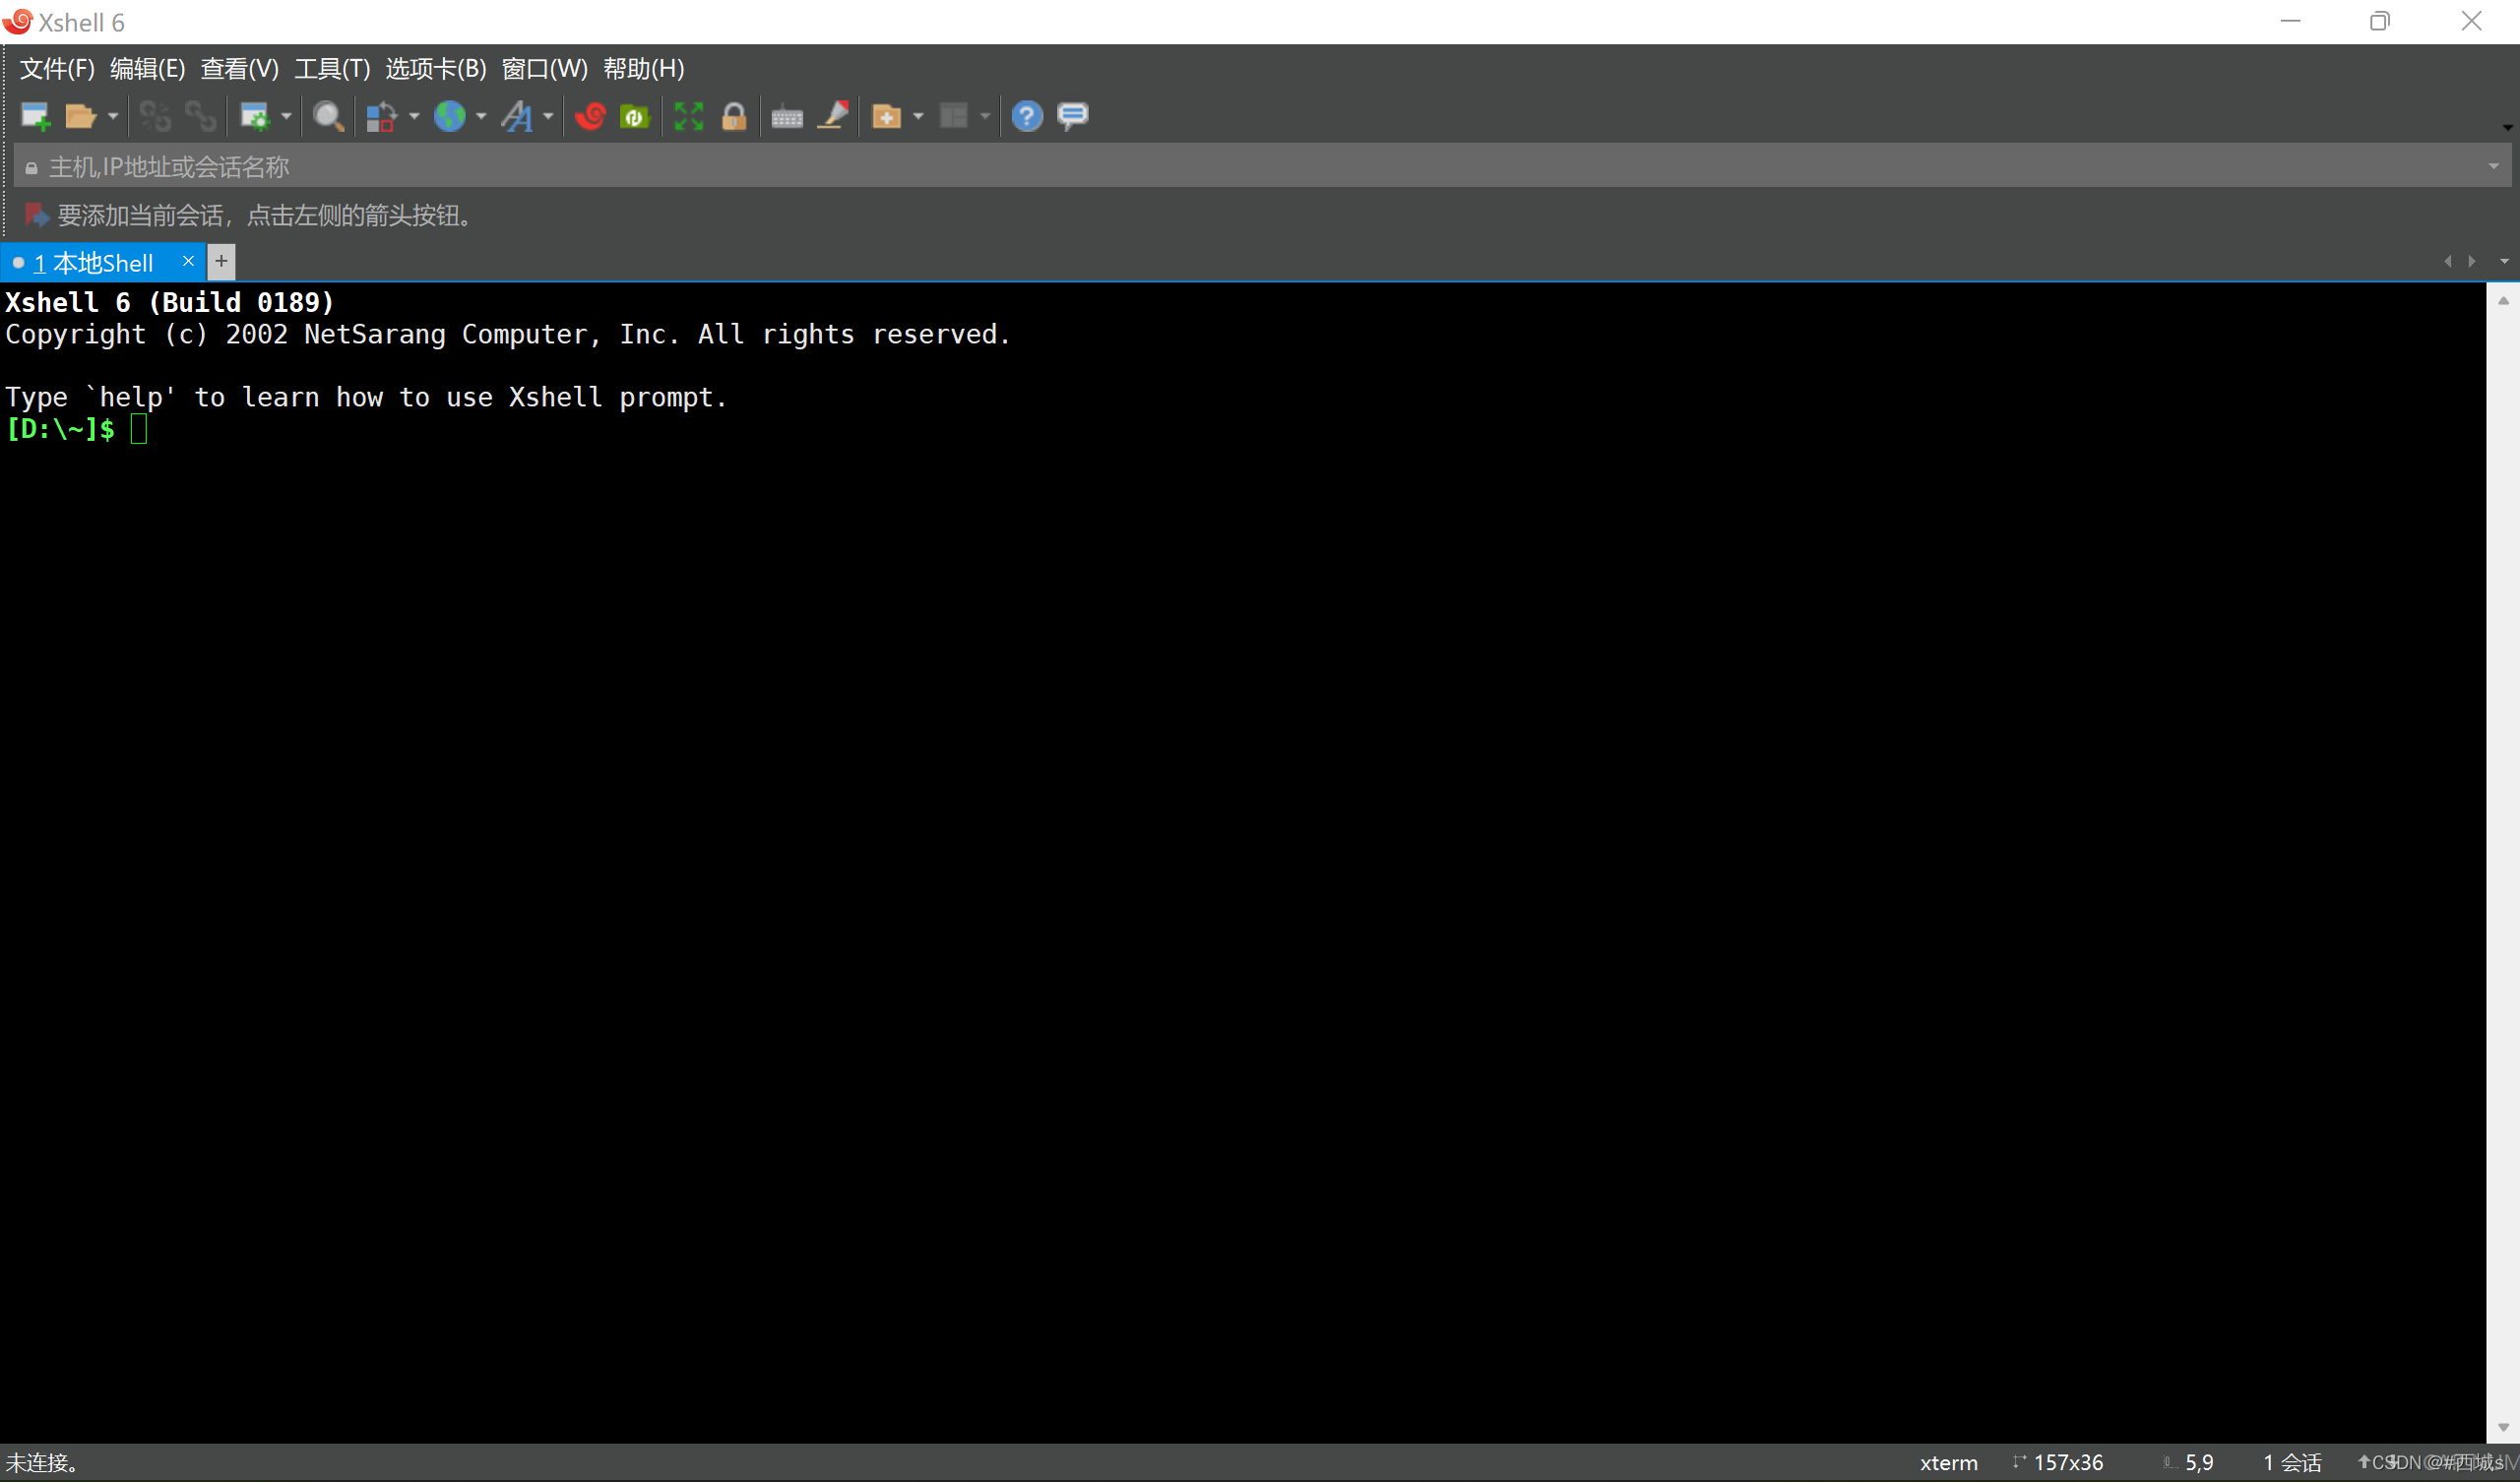Click the Highlight marker pen icon
The width and height of the screenshot is (2520, 1482).
click(833, 116)
